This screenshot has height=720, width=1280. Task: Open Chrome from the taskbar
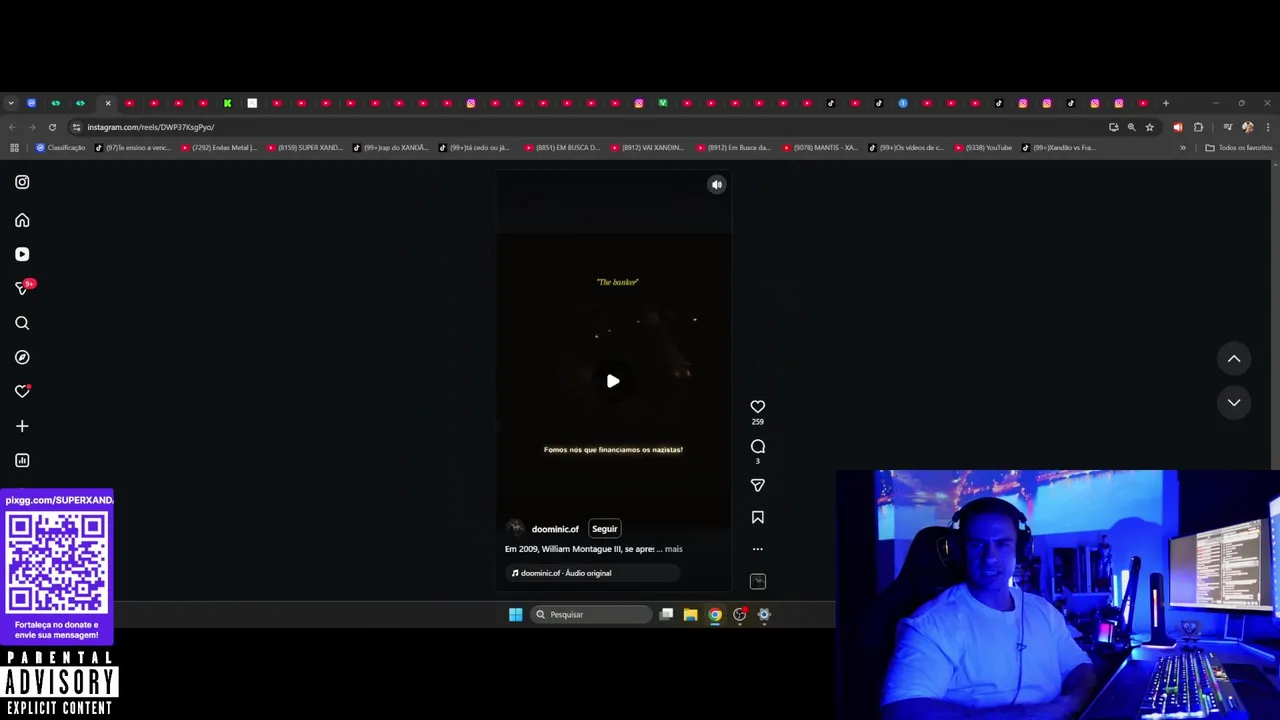[x=715, y=615]
